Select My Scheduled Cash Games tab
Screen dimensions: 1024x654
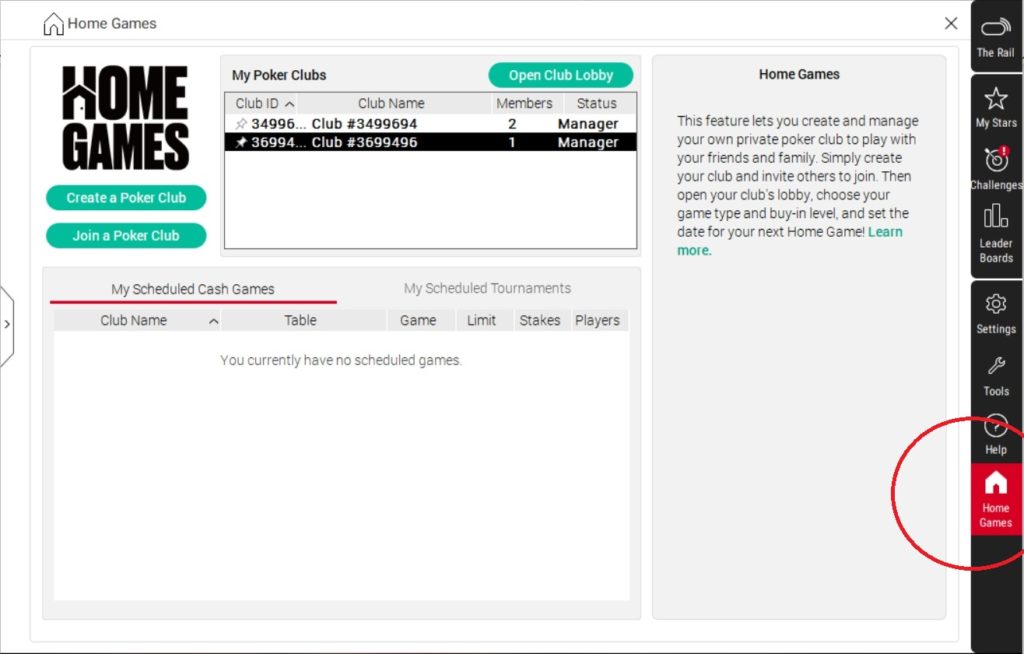click(x=193, y=289)
